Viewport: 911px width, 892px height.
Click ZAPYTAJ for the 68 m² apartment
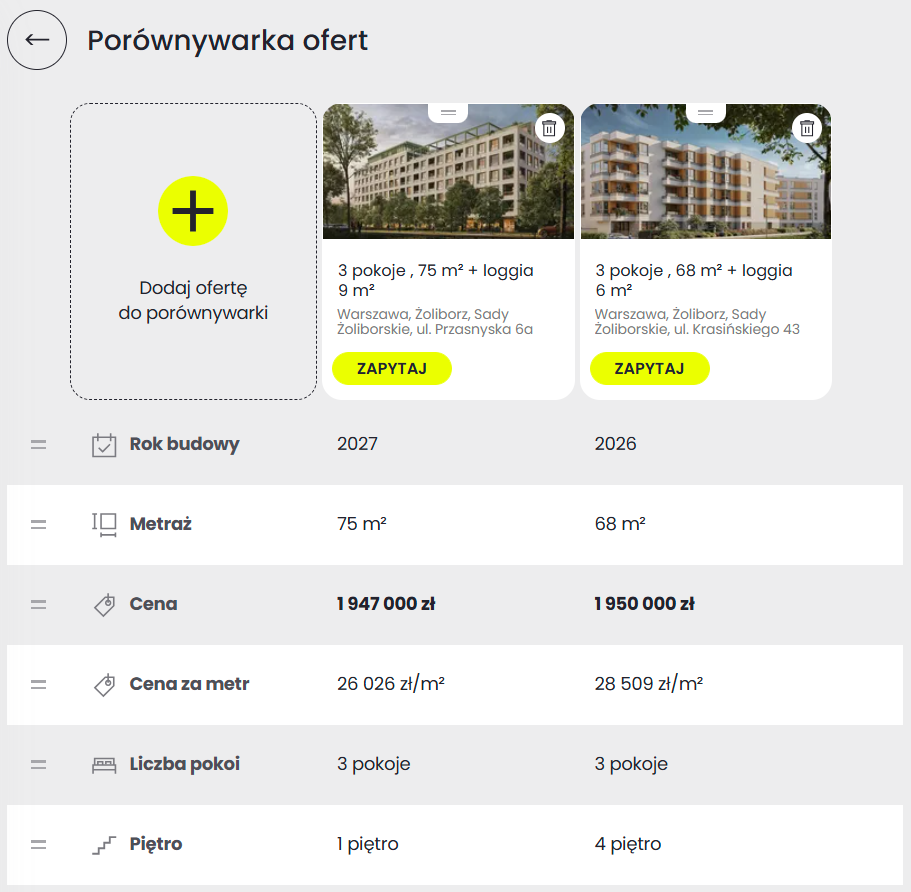(x=650, y=368)
